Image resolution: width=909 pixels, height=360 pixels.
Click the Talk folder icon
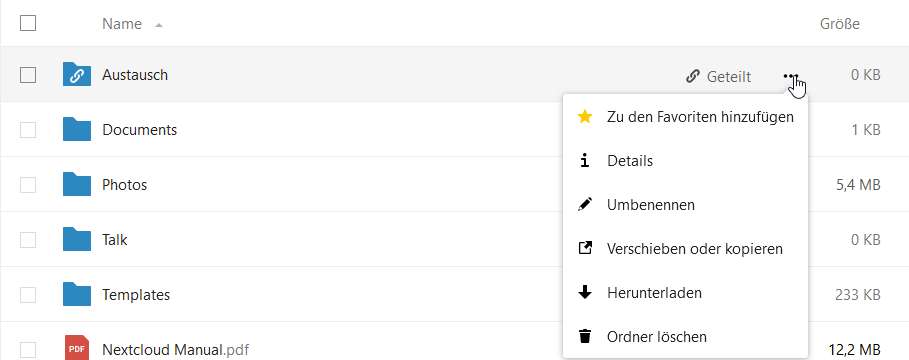click(x=77, y=239)
